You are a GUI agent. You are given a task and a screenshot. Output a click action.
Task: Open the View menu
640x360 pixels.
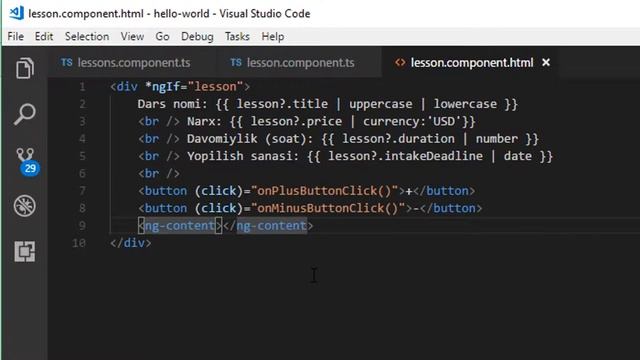[132, 36]
